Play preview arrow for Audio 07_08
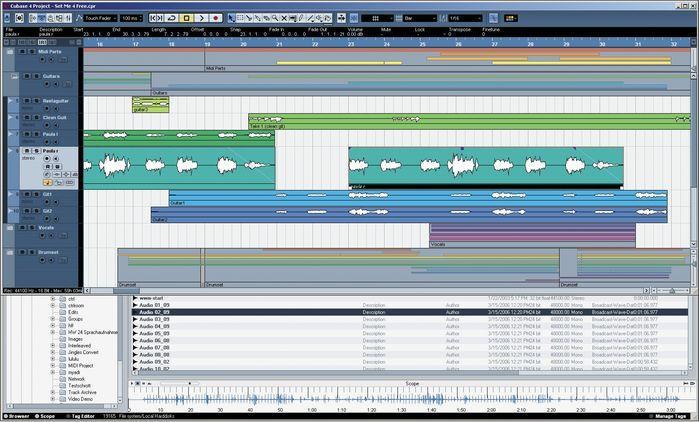699x422 pixels. pos(135,348)
